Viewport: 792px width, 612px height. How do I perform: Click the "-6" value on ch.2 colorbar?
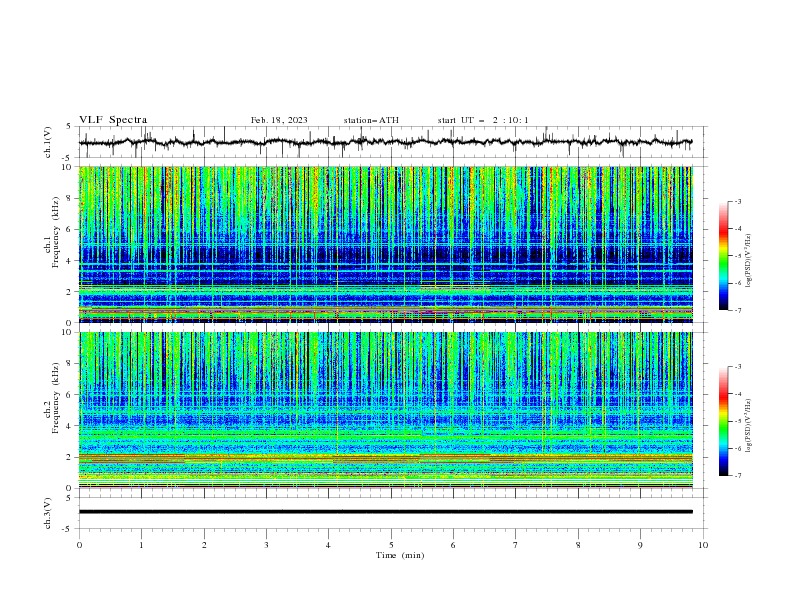pos(738,448)
